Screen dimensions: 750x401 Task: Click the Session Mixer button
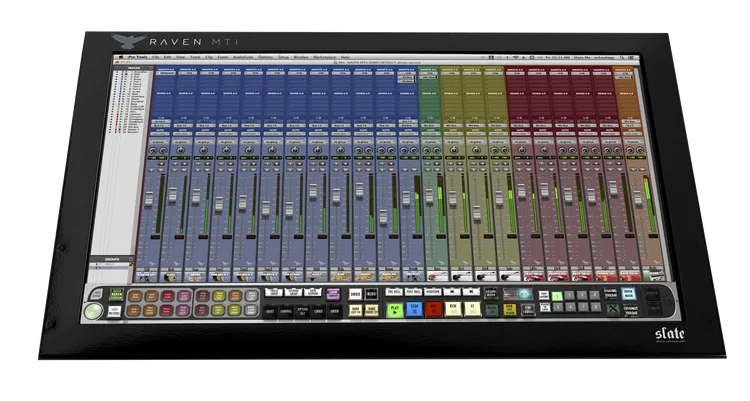tap(491, 293)
